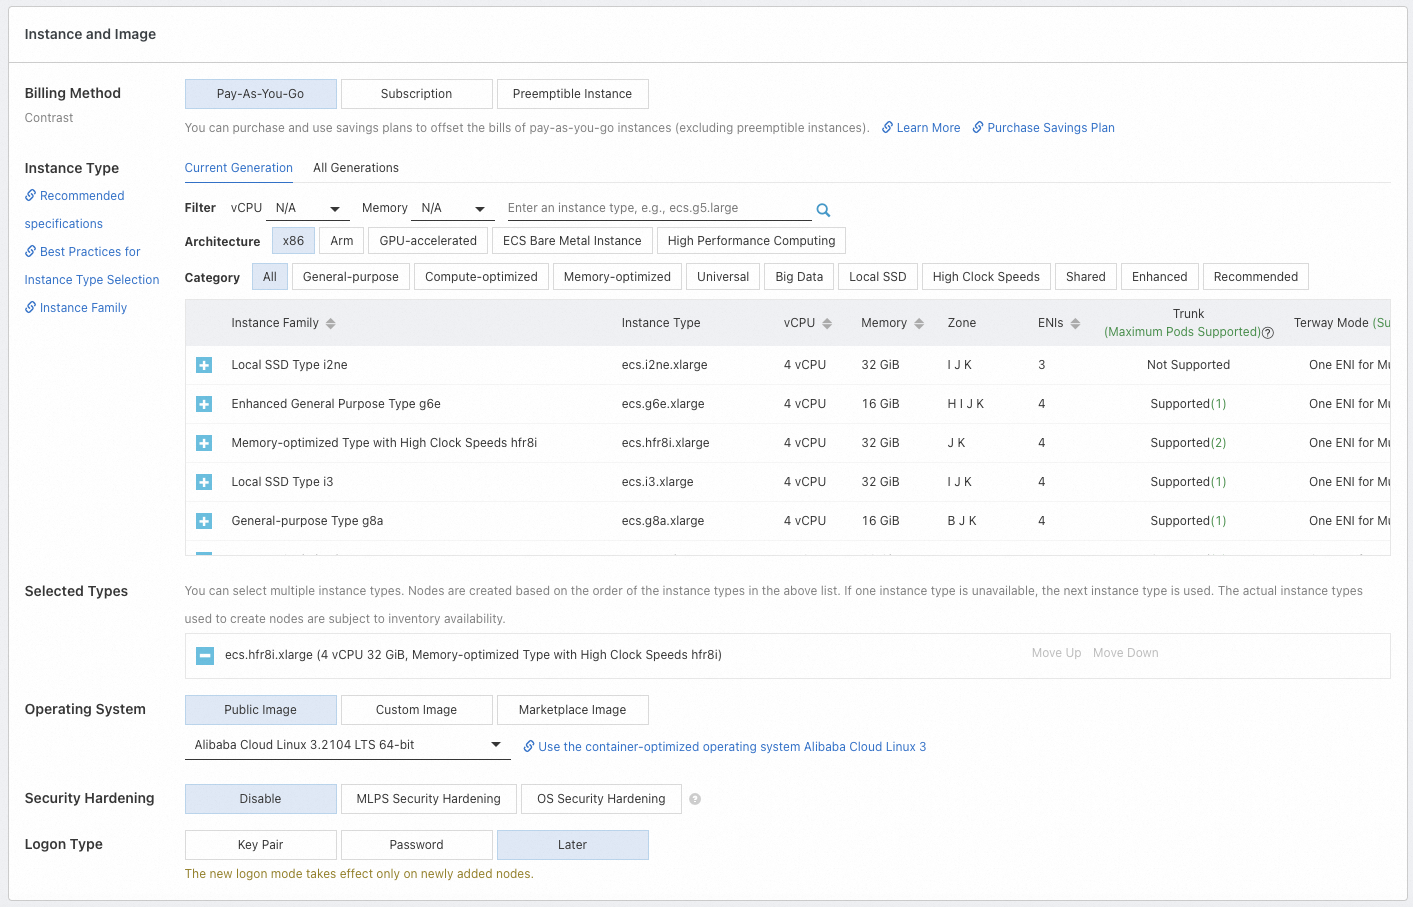This screenshot has height=907, width=1413.
Task: Choose ECS Bare Metal Instance architecture
Action: pyautogui.click(x=572, y=241)
